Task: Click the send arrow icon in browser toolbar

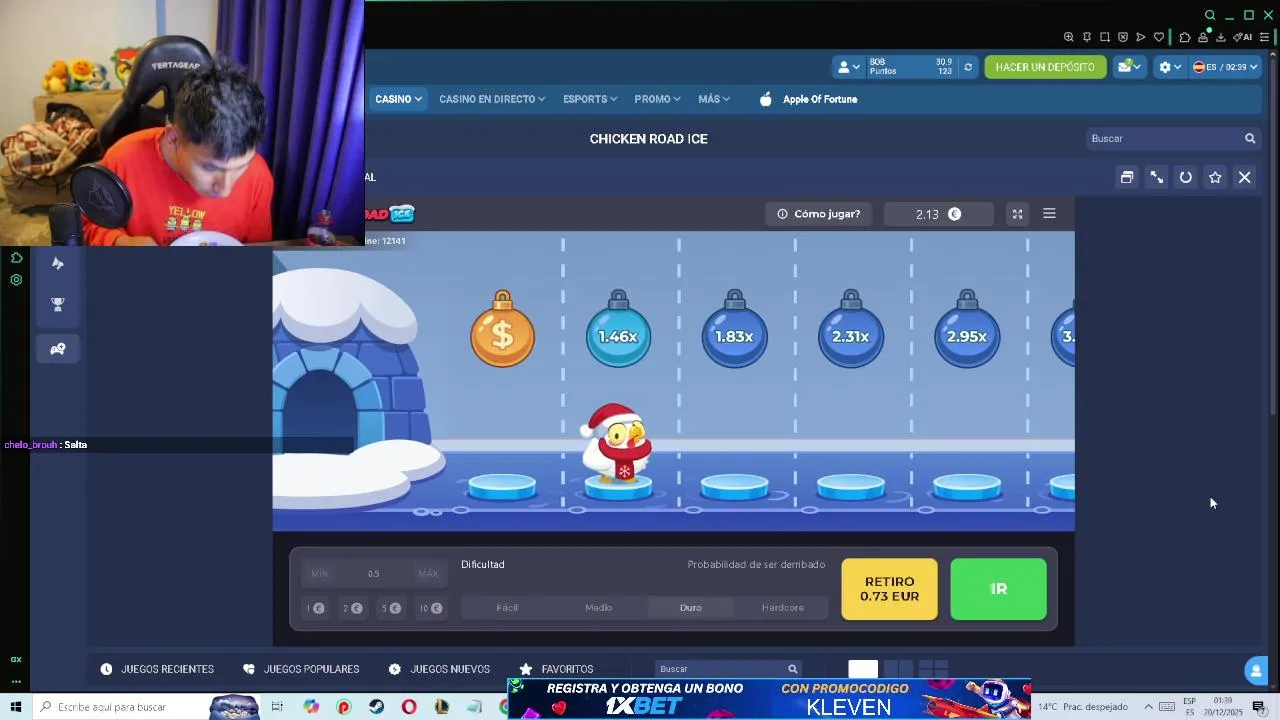Action: tap(1141, 37)
